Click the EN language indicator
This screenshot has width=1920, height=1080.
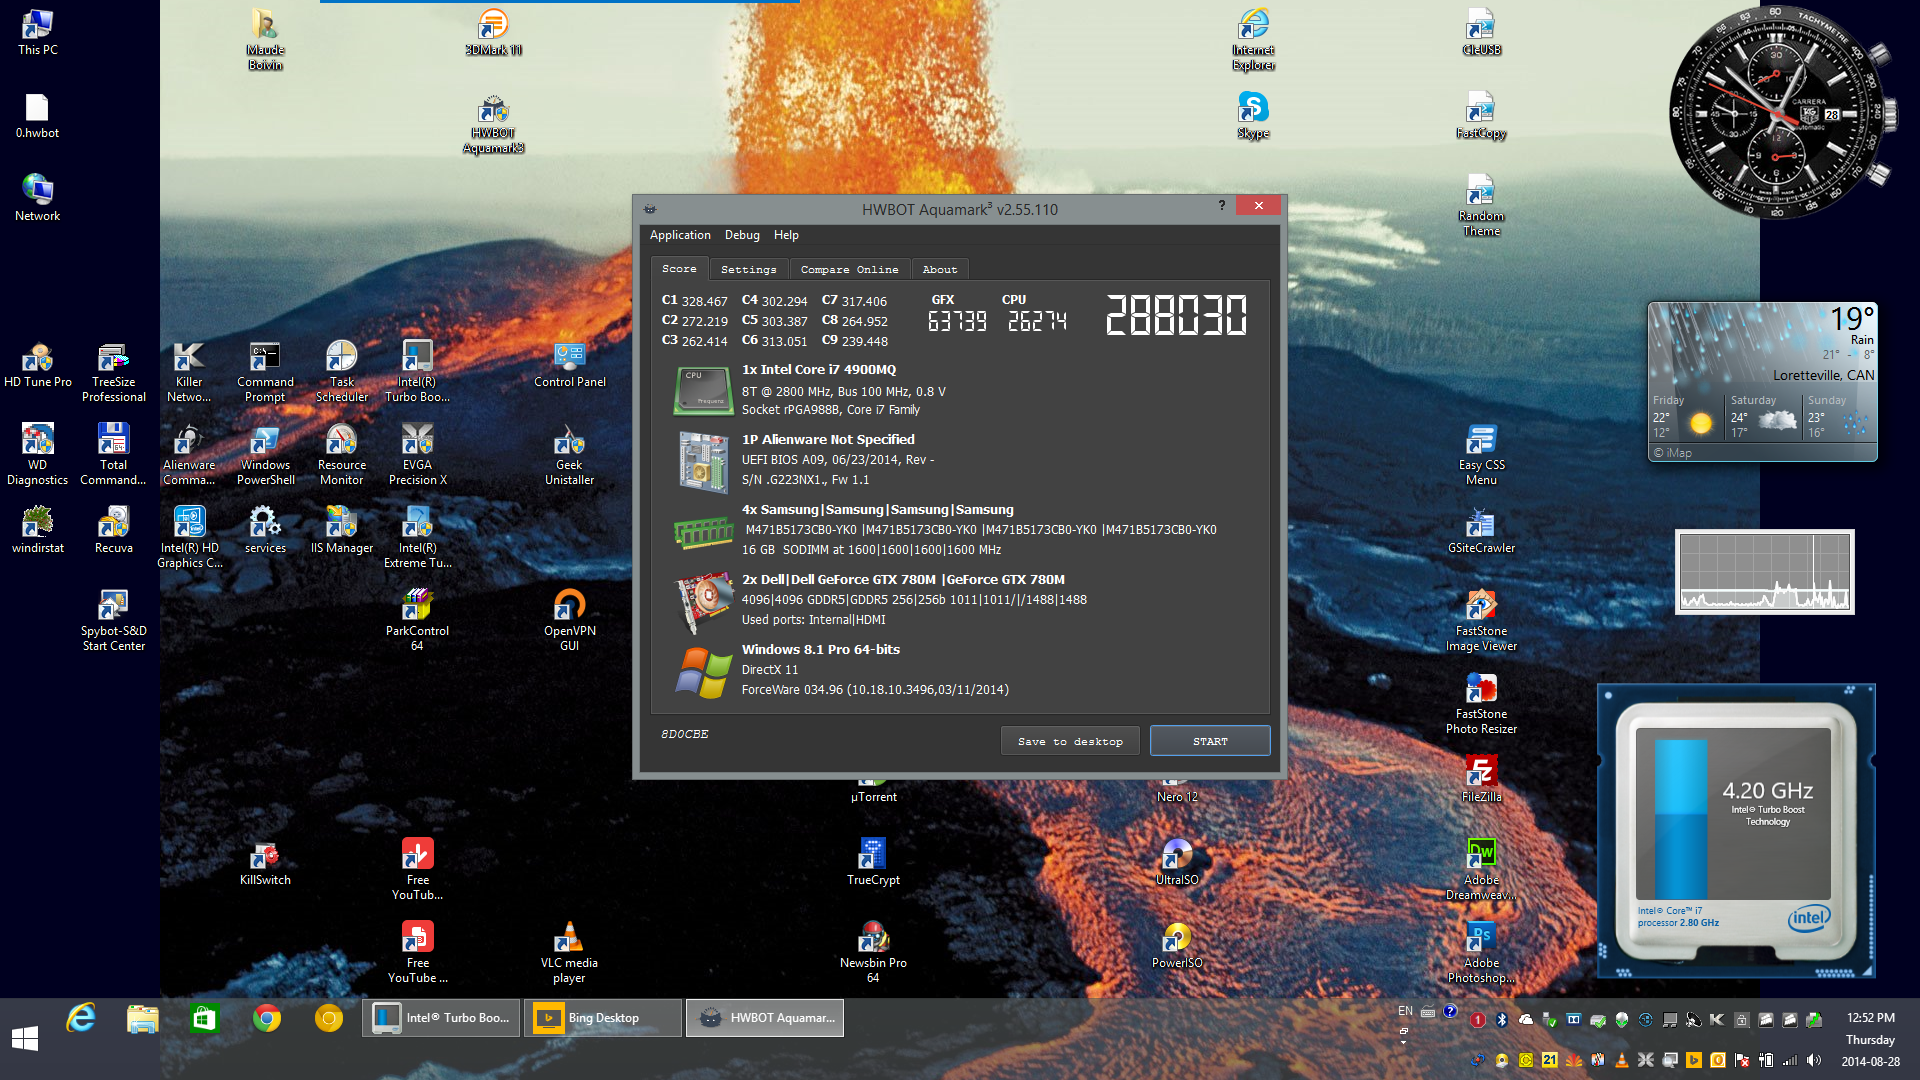(1405, 1011)
